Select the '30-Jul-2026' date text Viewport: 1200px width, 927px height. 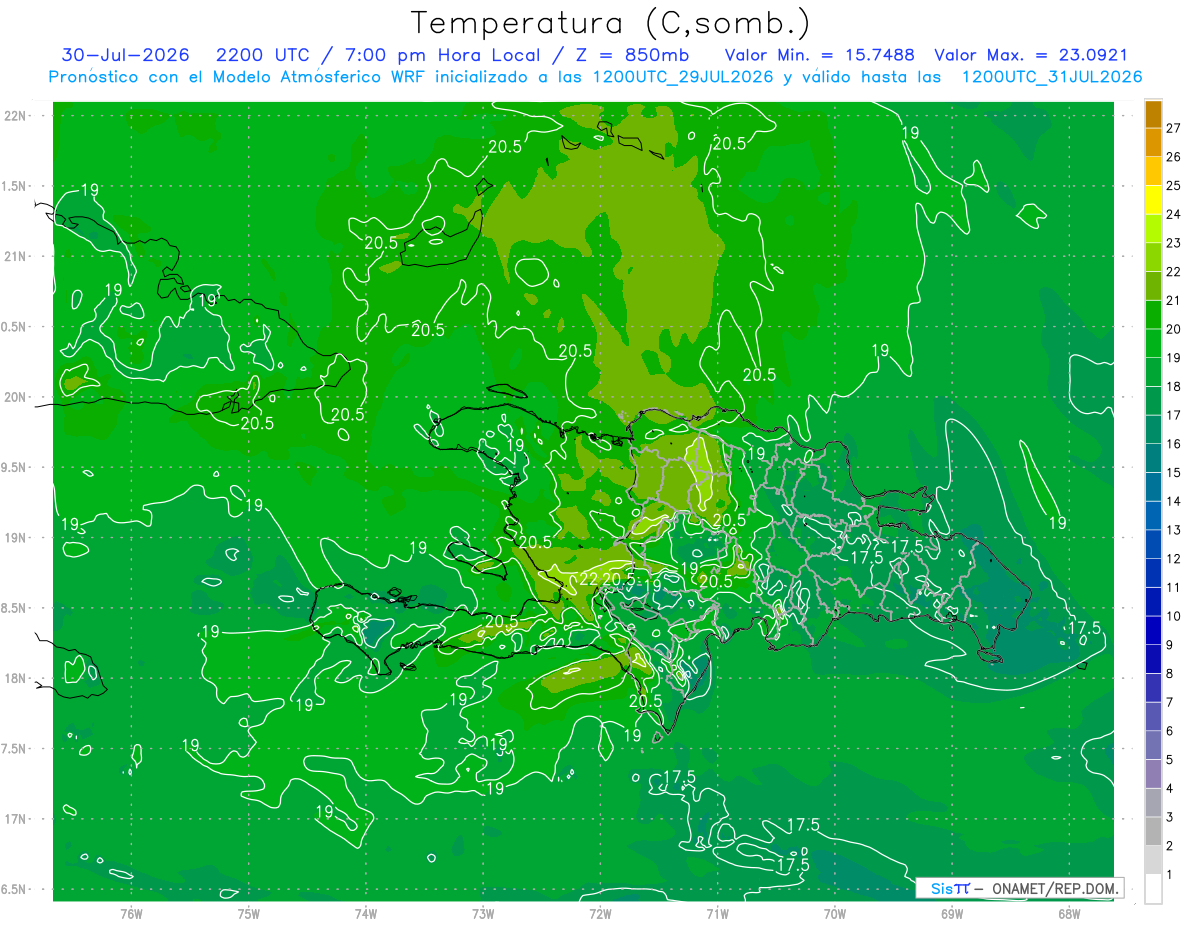tap(125, 55)
